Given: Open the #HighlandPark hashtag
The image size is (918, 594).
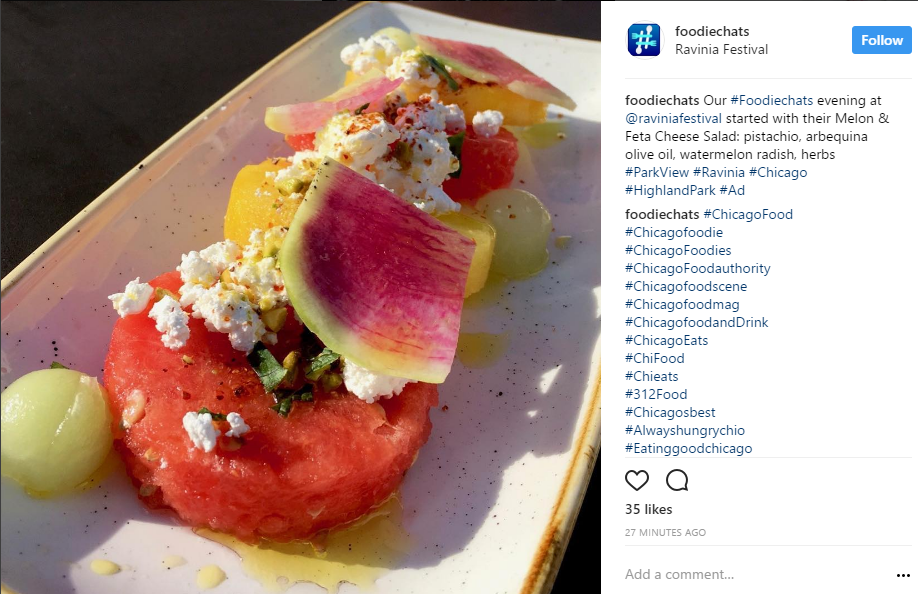Looking at the screenshot, I should click(670, 190).
